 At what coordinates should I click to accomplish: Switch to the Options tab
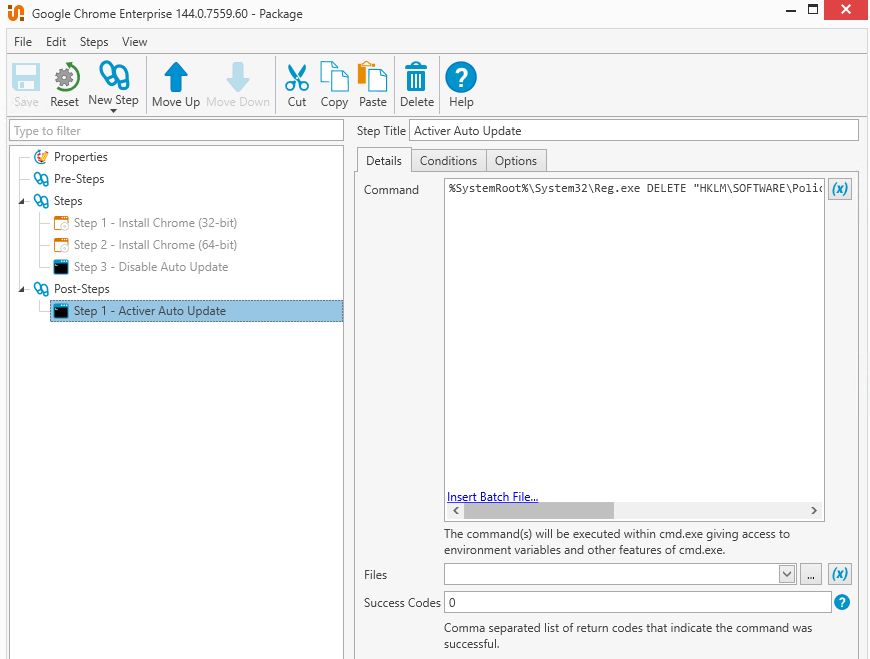[x=516, y=161]
